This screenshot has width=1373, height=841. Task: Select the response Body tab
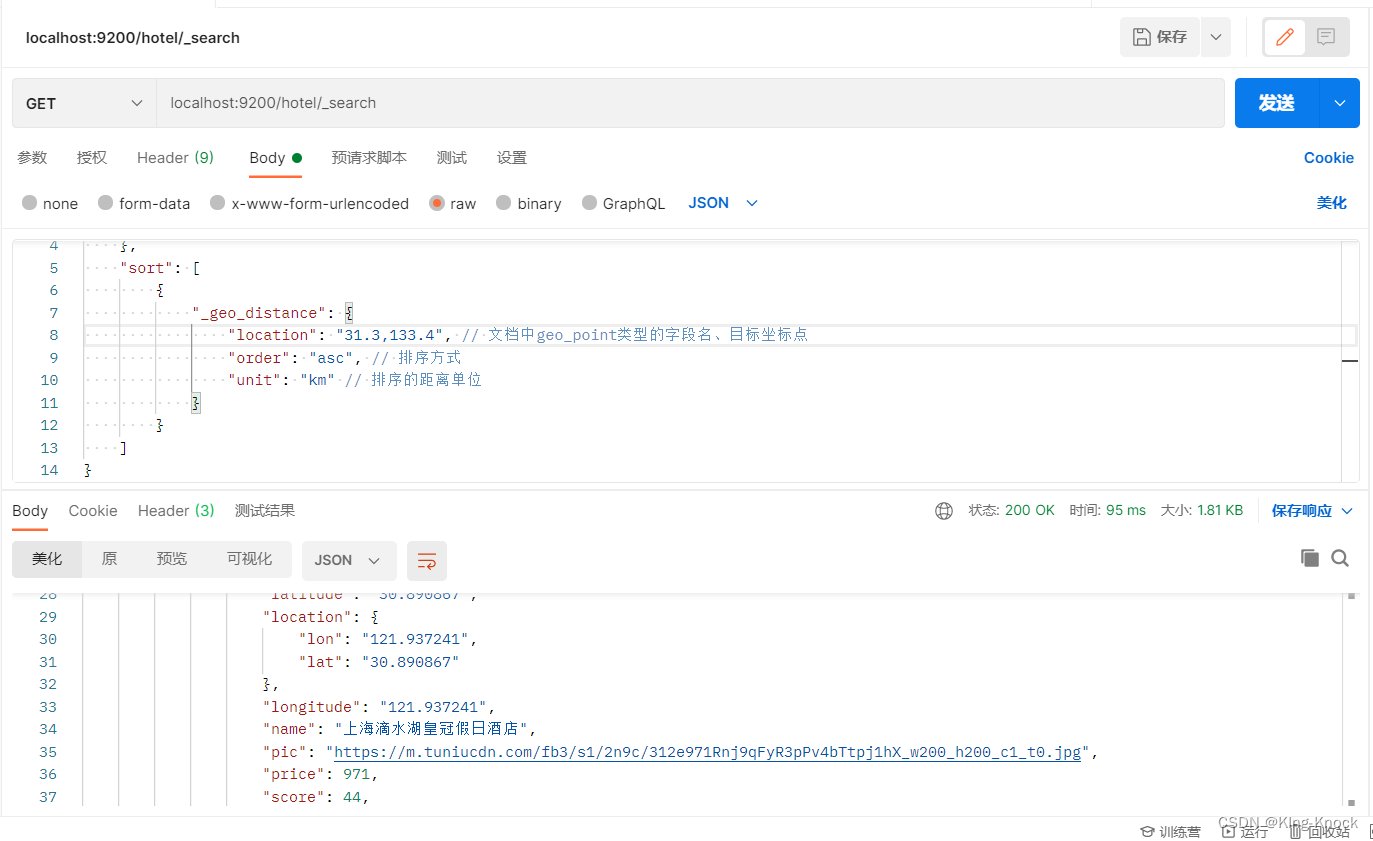click(x=30, y=511)
